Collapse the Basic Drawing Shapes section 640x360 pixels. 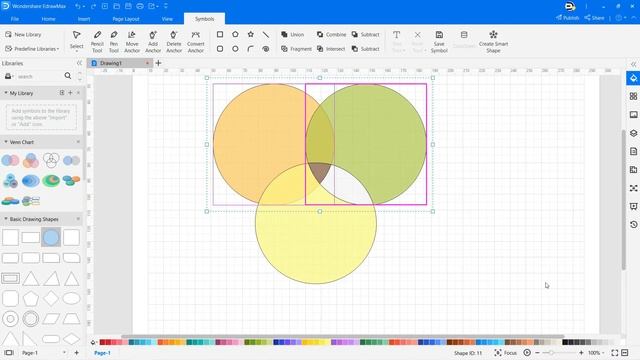point(6,219)
